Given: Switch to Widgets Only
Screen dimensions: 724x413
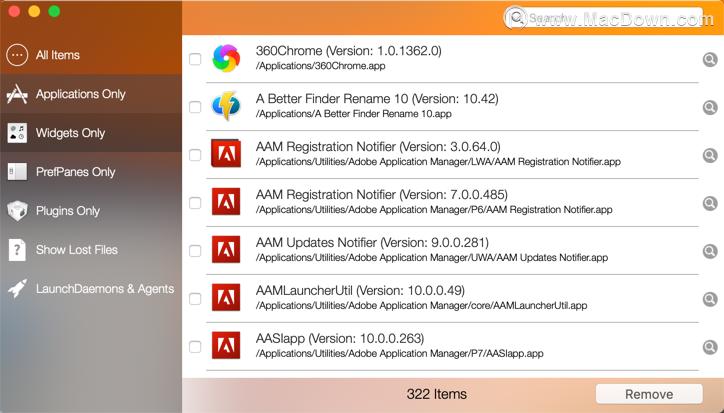Looking at the screenshot, I should coord(91,133).
